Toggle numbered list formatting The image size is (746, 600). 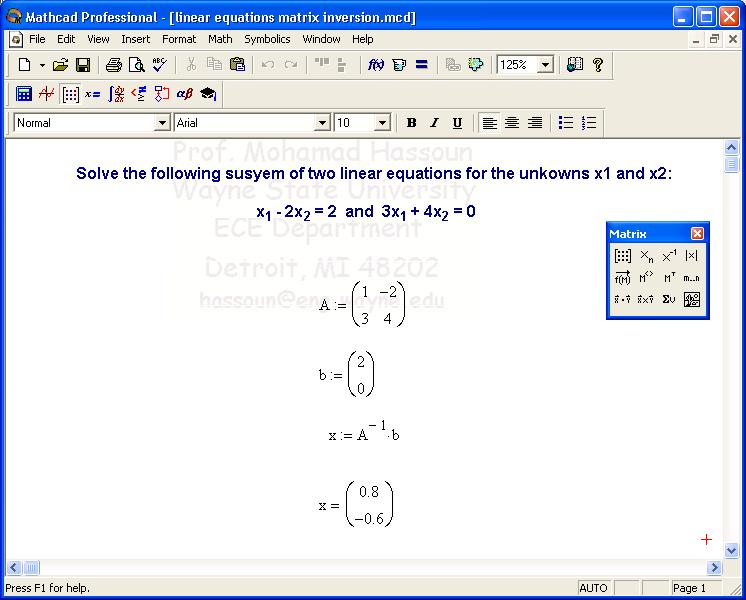[x=589, y=123]
